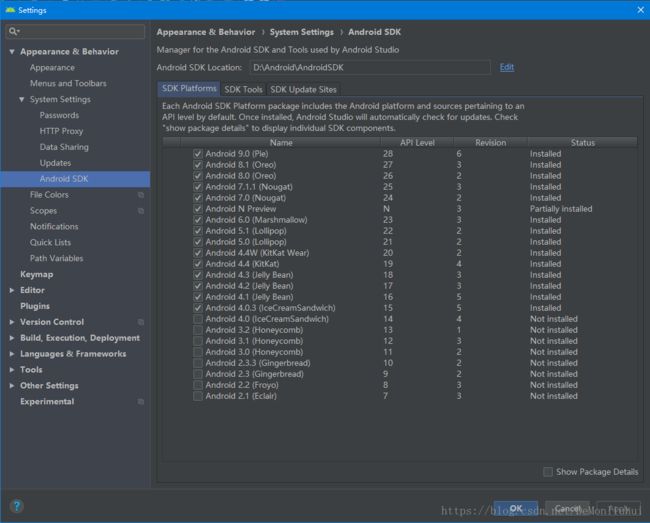Sort table by API Level column header

(417, 143)
